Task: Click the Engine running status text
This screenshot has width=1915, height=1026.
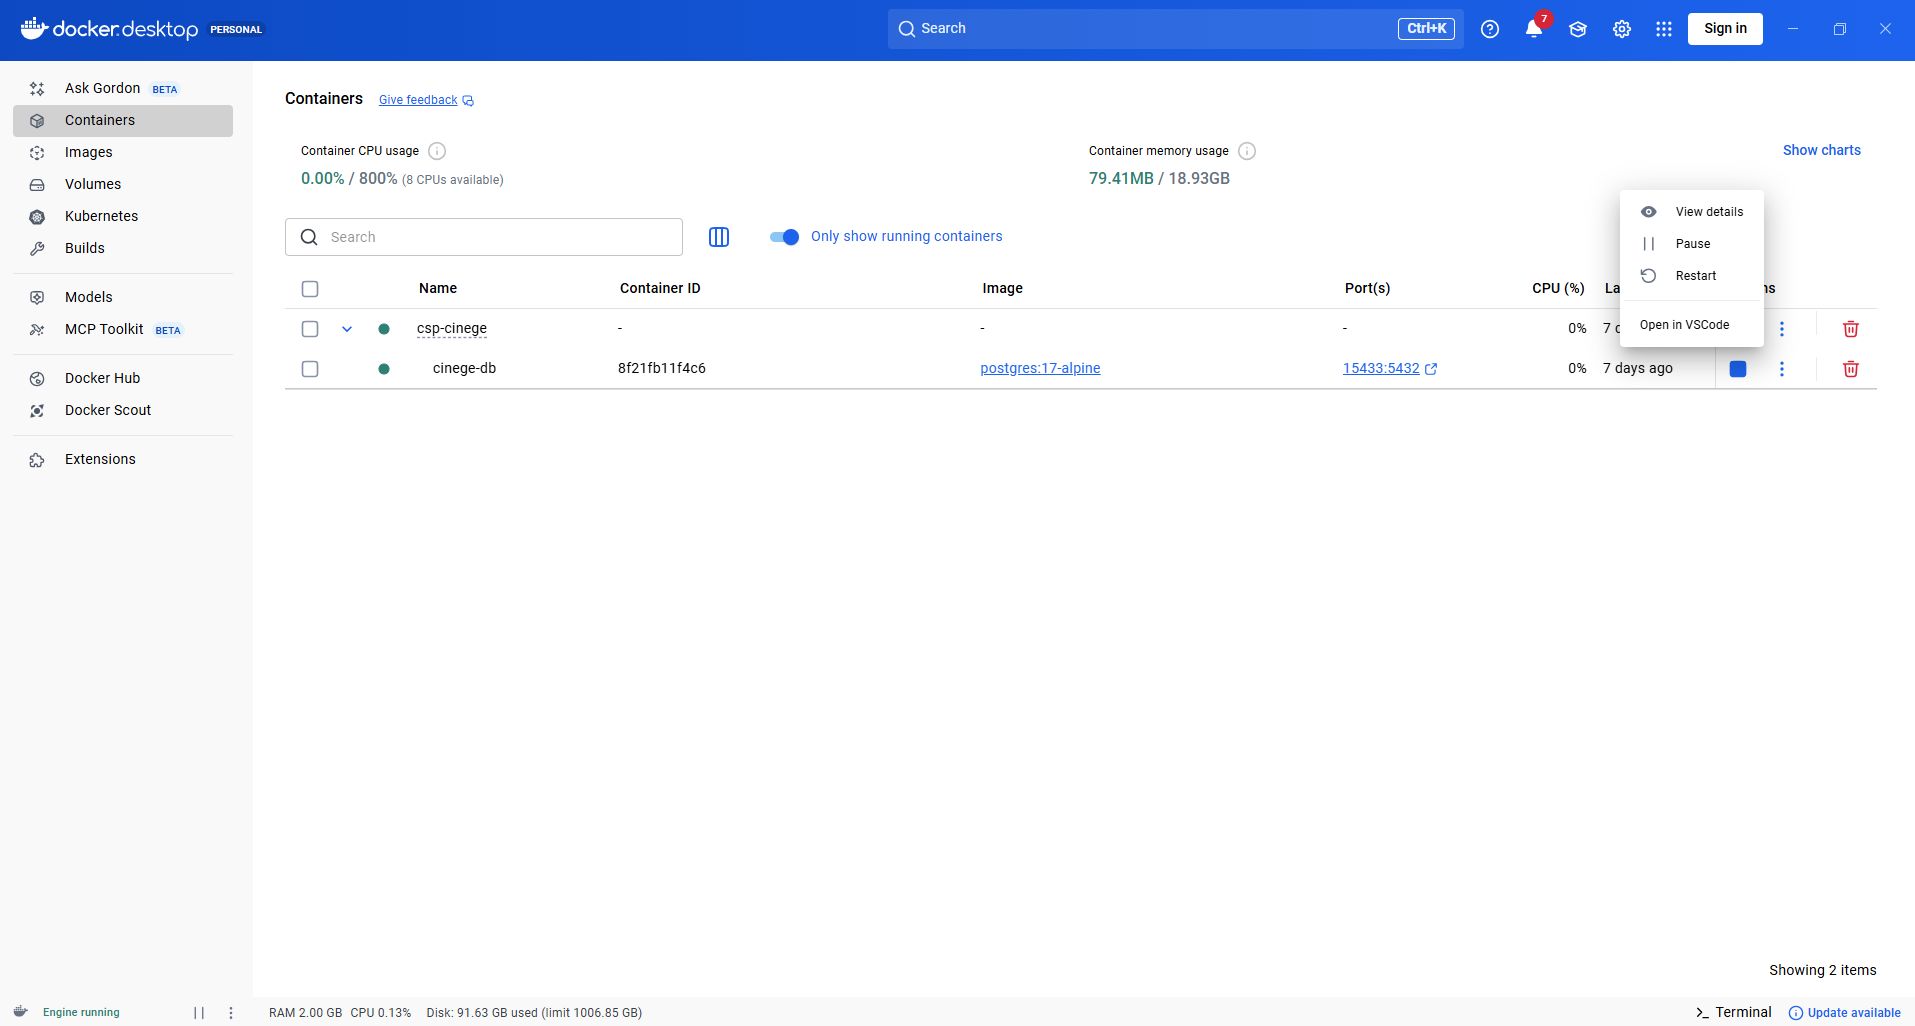Action: [81, 1012]
